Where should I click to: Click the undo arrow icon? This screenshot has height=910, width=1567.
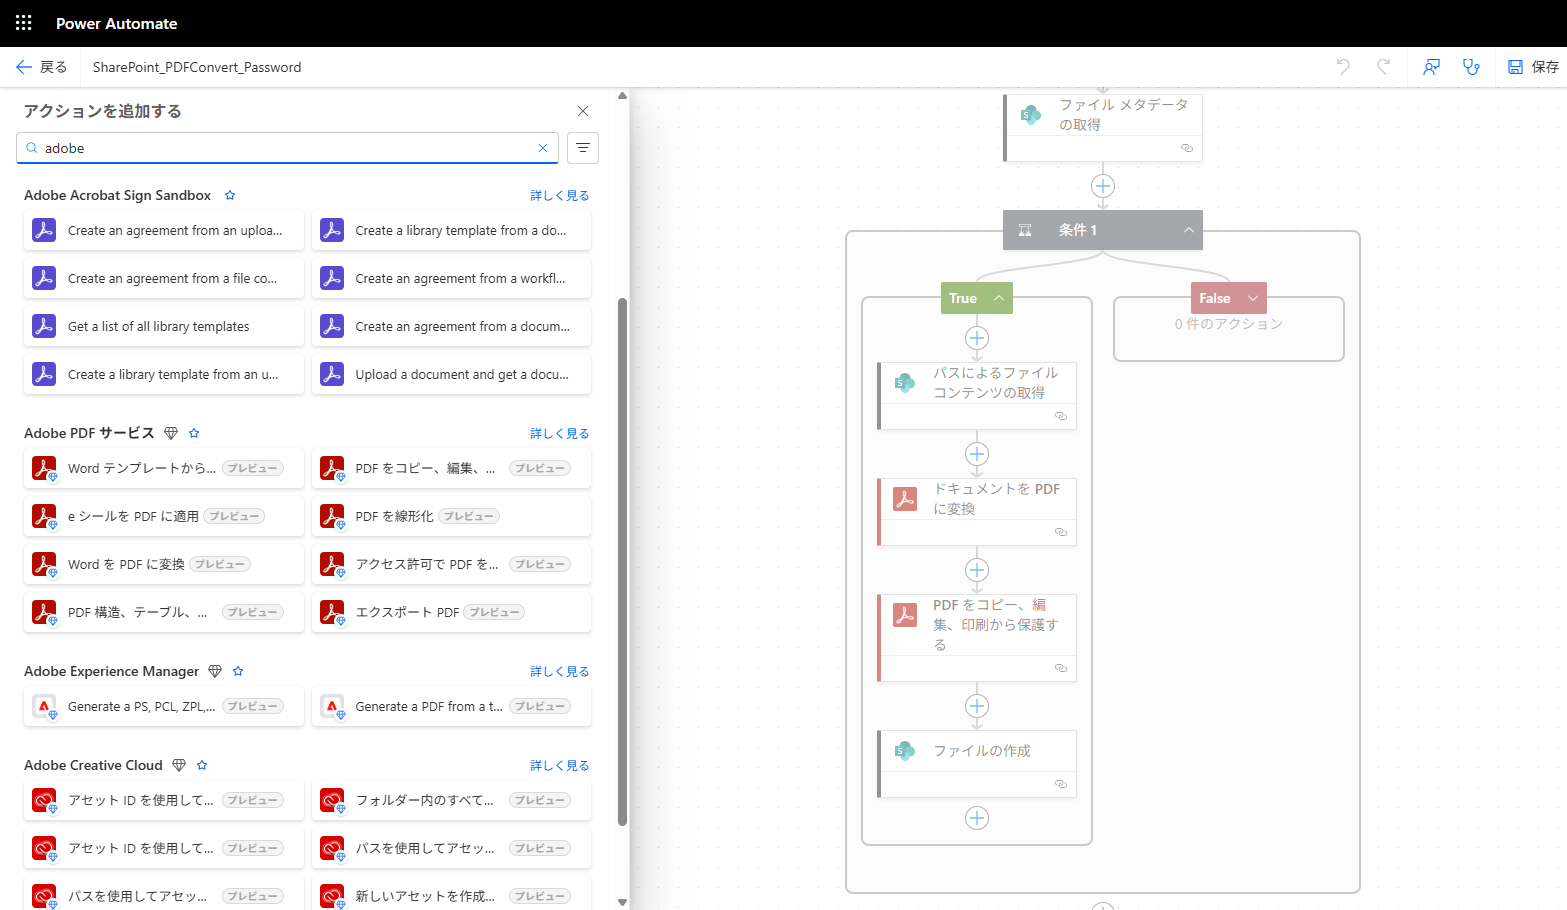(1343, 67)
